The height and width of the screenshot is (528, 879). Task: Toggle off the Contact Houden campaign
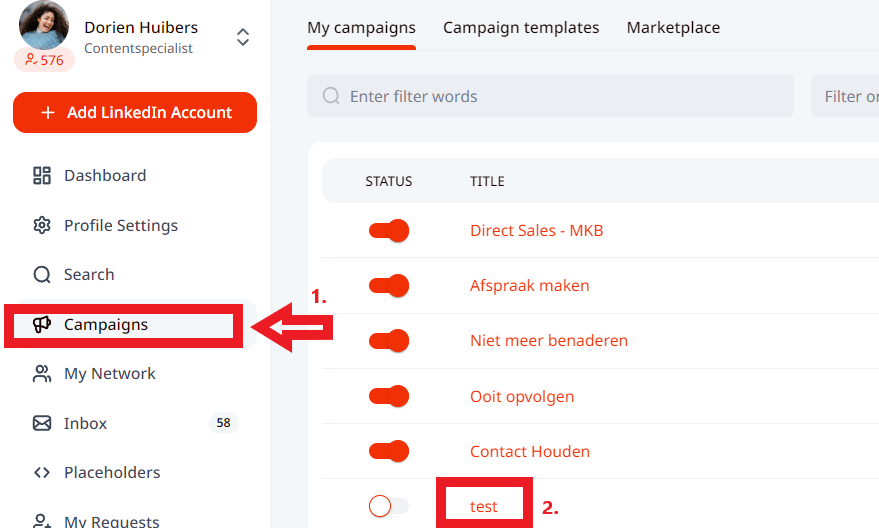(x=389, y=451)
